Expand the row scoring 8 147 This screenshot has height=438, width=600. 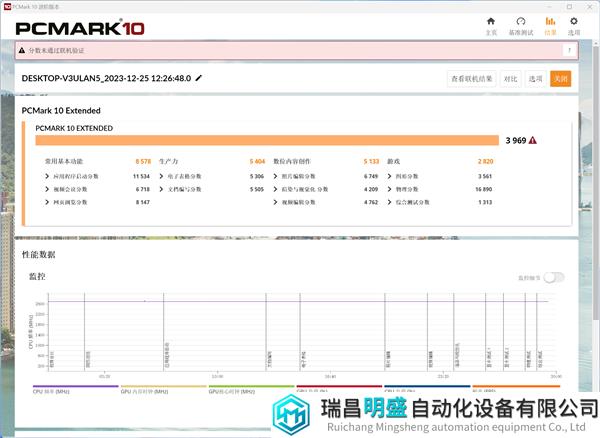pos(47,202)
